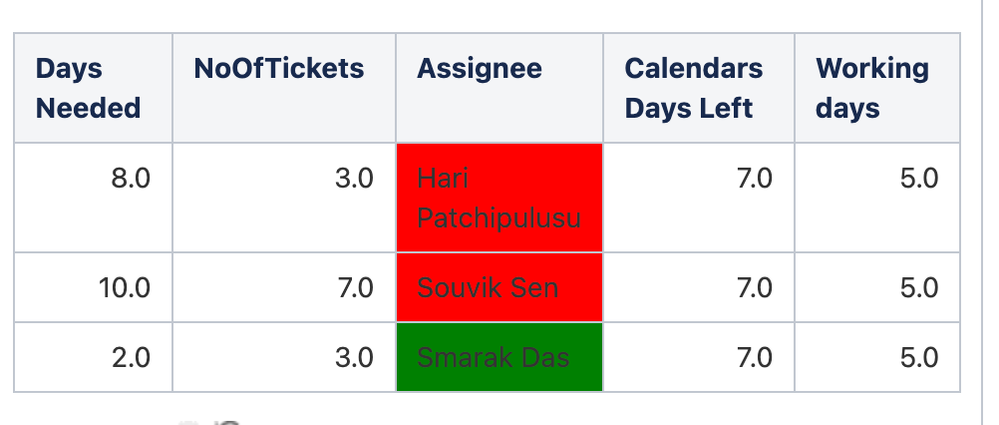999x425 pixels.
Task: Select the NoOfTickets column header
Action: (284, 88)
